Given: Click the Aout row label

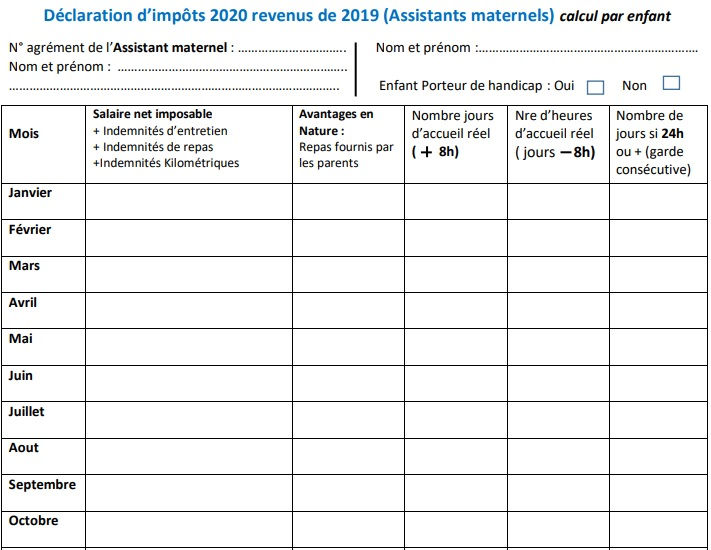Looking at the screenshot, I should [24, 448].
